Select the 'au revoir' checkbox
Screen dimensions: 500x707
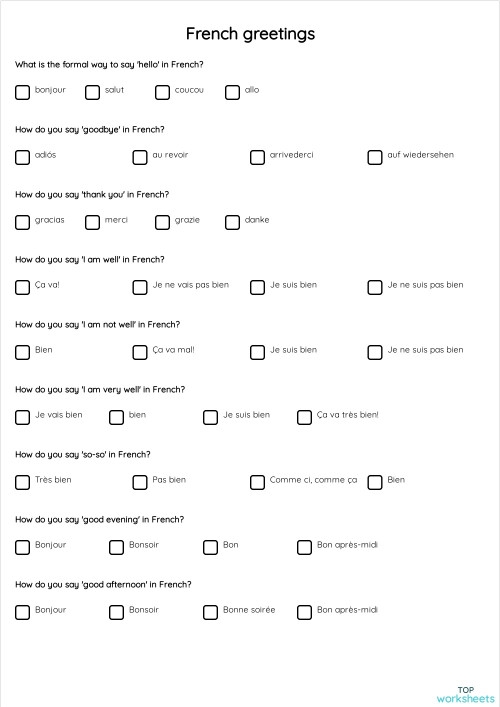tap(140, 157)
